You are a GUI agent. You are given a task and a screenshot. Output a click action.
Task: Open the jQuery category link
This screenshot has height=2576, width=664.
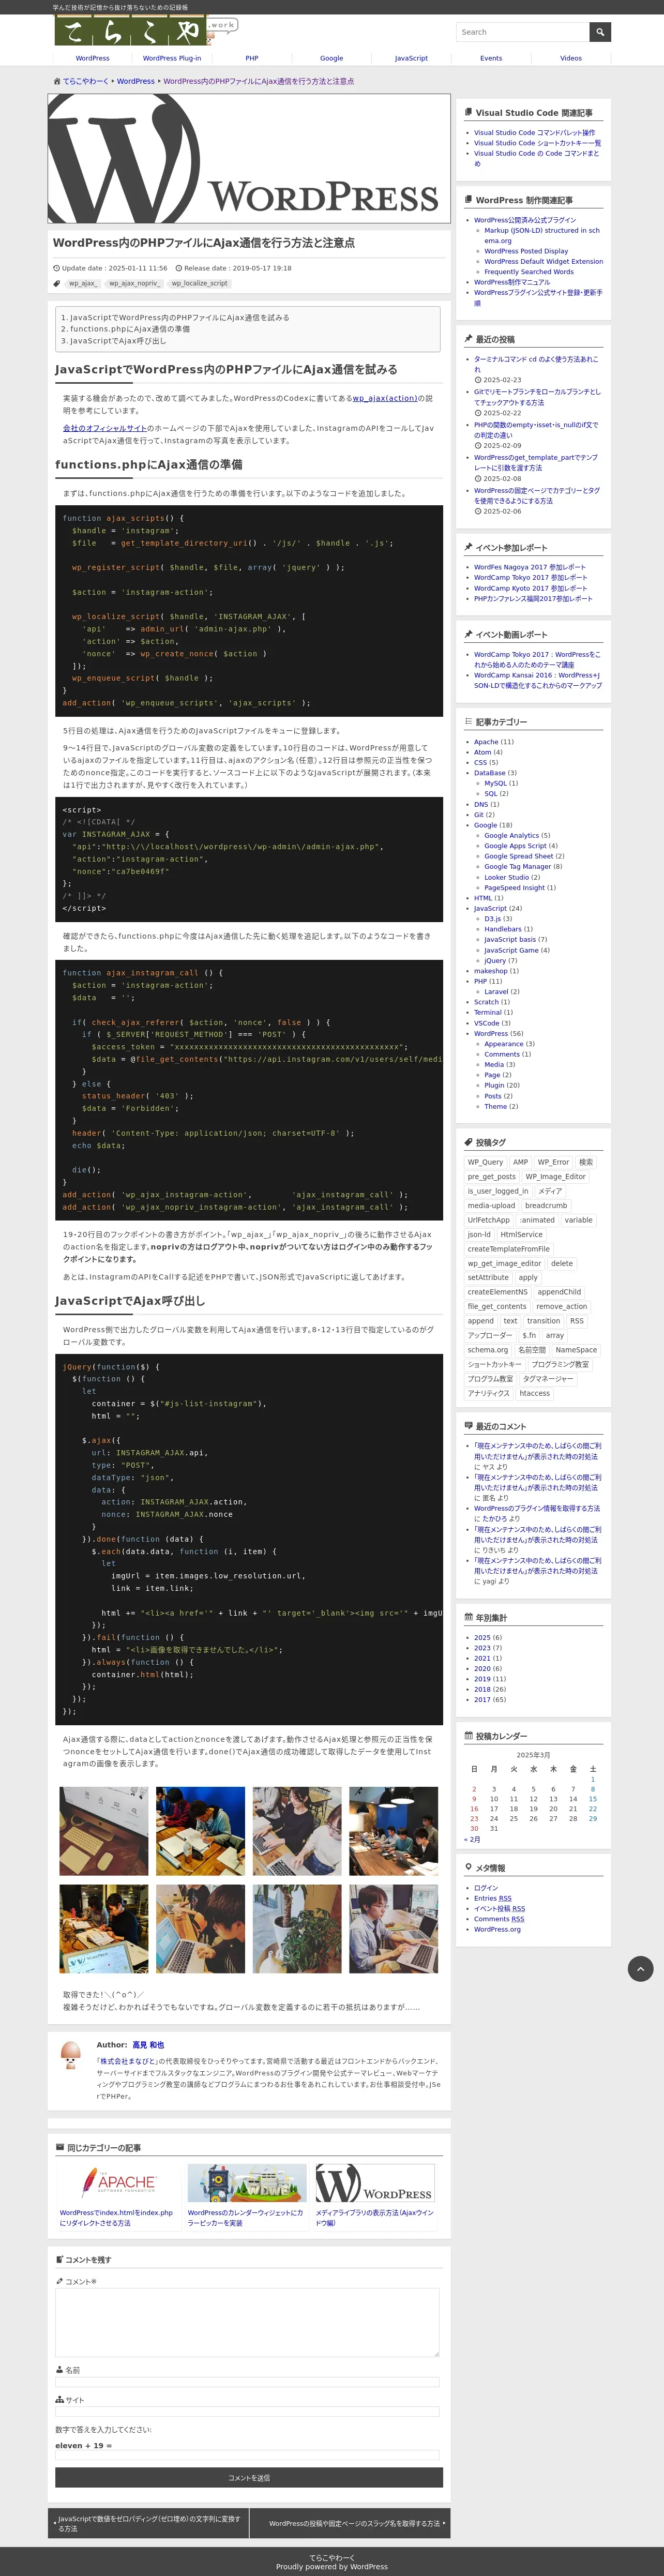495,961
